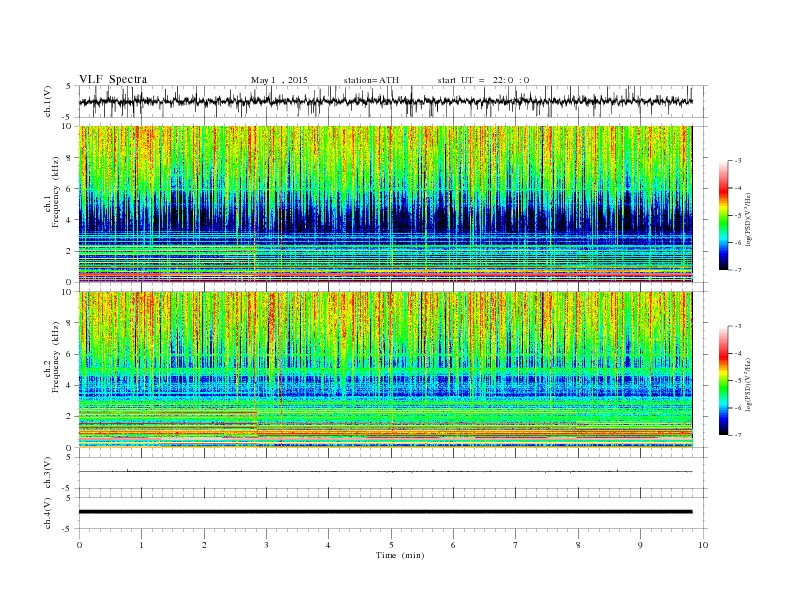
Task: Click time axis tick label "8"
Action: pyautogui.click(x=578, y=545)
